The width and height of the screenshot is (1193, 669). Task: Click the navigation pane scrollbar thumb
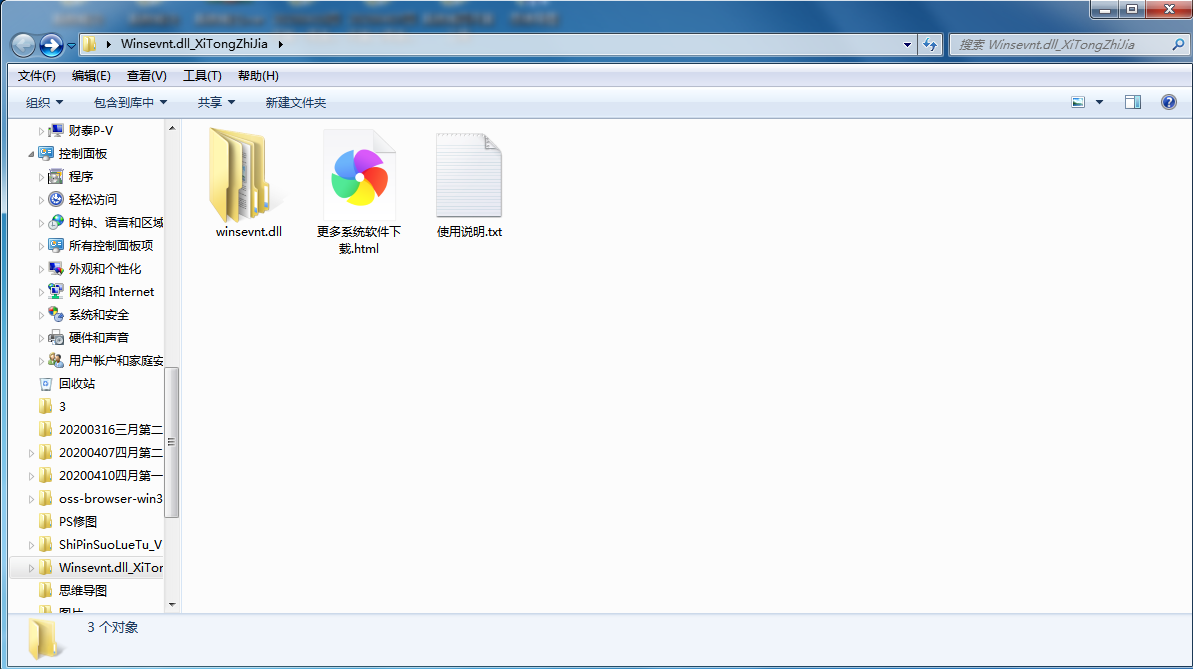tap(172, 442)
